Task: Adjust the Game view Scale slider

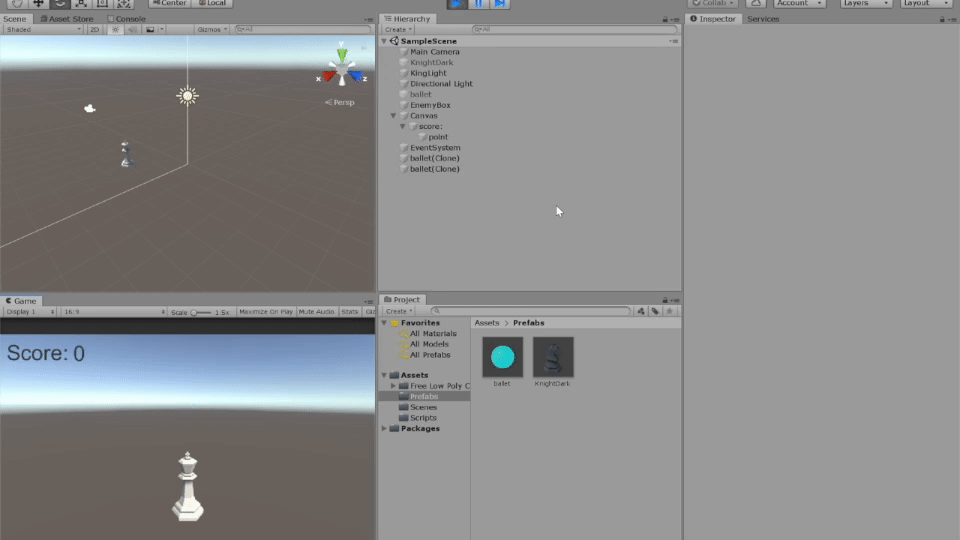Action: (195, 312)
